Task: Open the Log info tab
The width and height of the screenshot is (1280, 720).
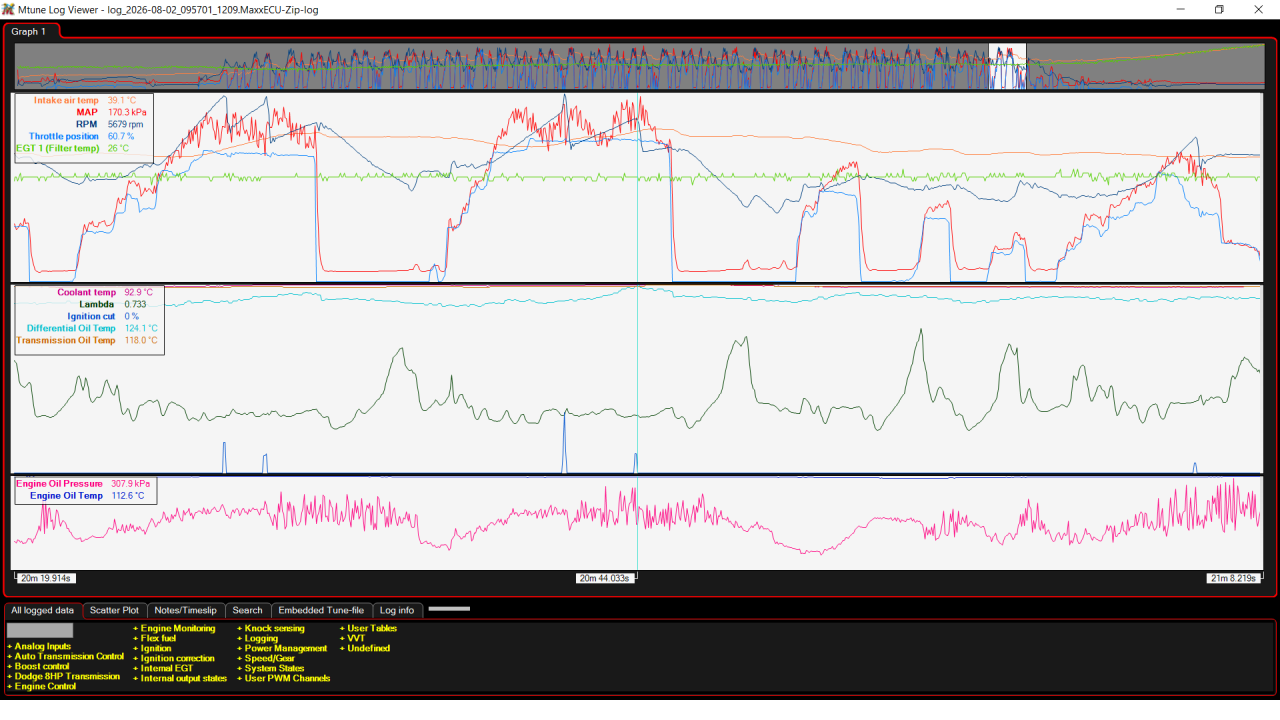Action: (x=397, y=610)
